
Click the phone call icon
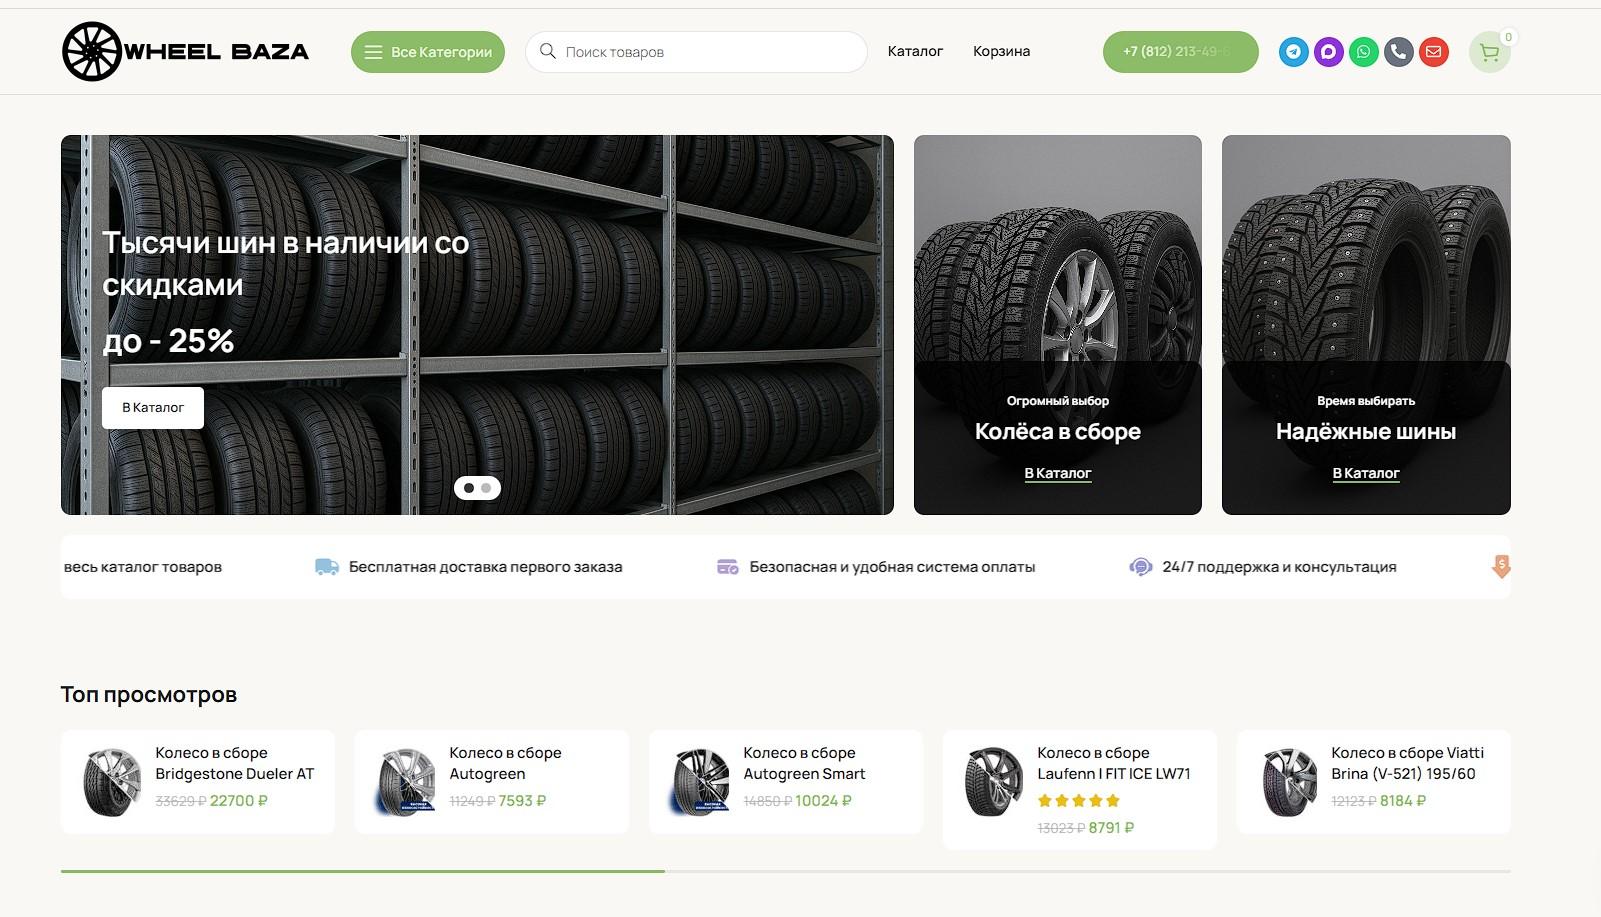(1398, 51)
